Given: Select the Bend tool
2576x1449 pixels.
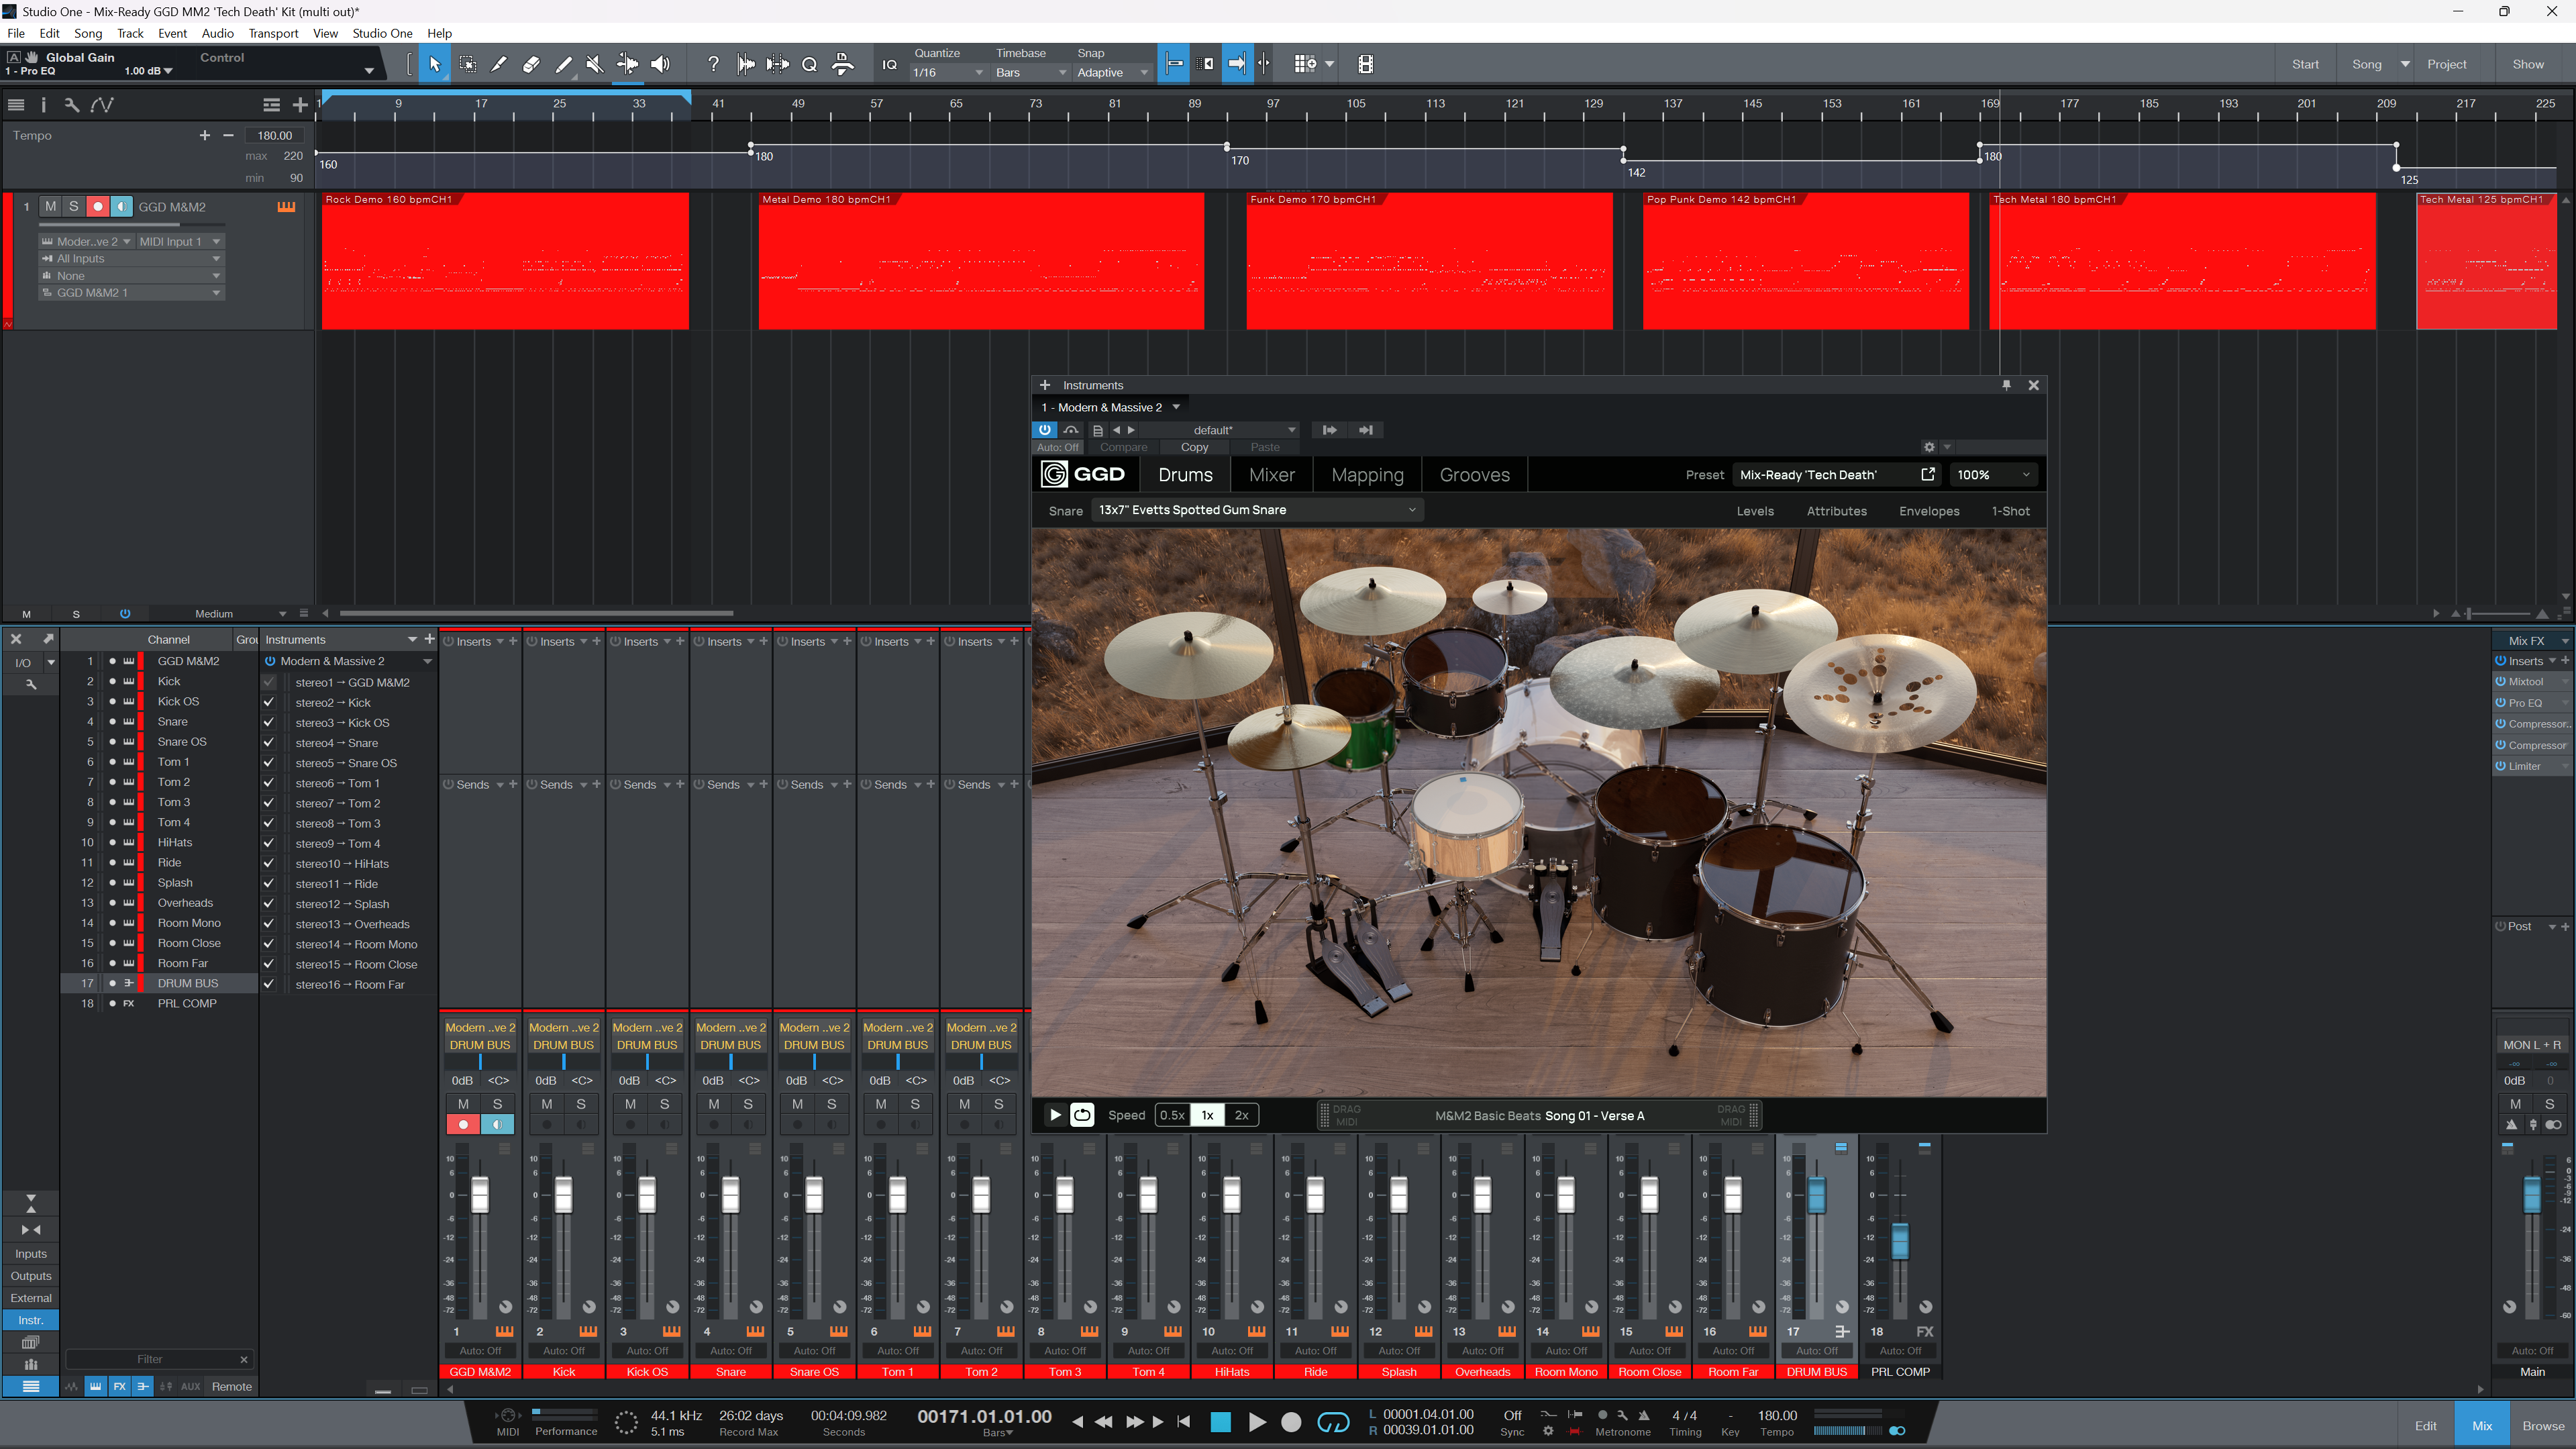Looking at the screenshot, I should pos(627,64).
